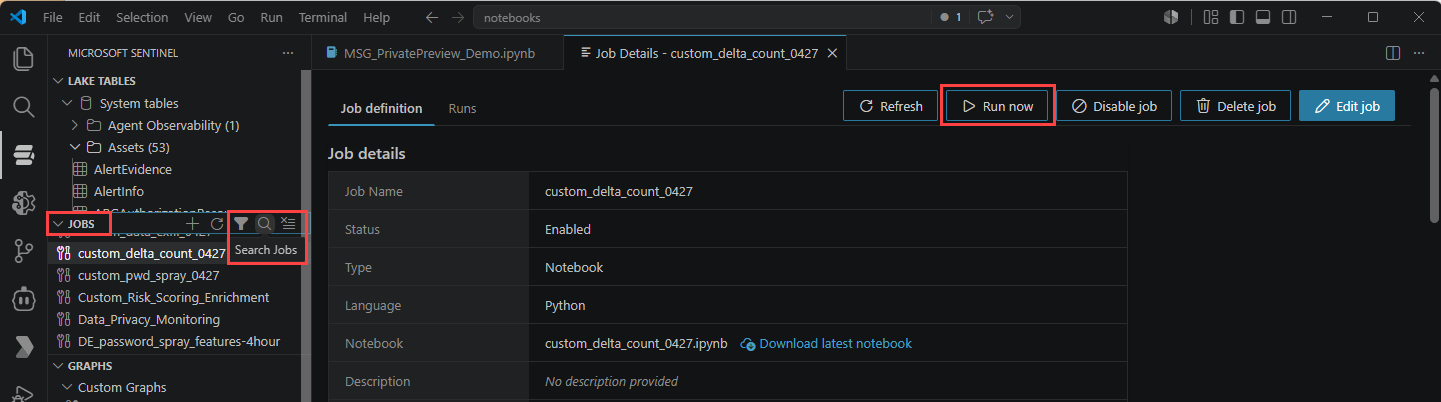
Task: Switch to the Runs tab
Action: [462, 108]
